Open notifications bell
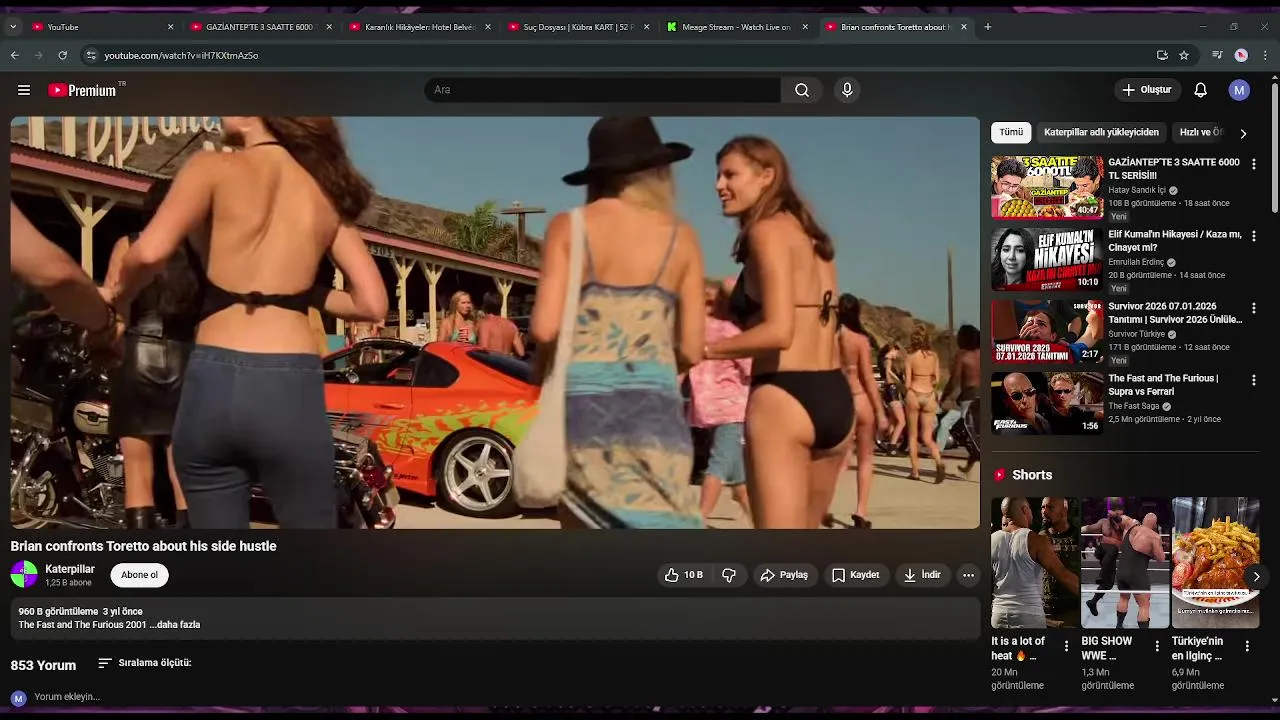The height and width of the screenshot is (720, 1280). (x=1201, y=90)
